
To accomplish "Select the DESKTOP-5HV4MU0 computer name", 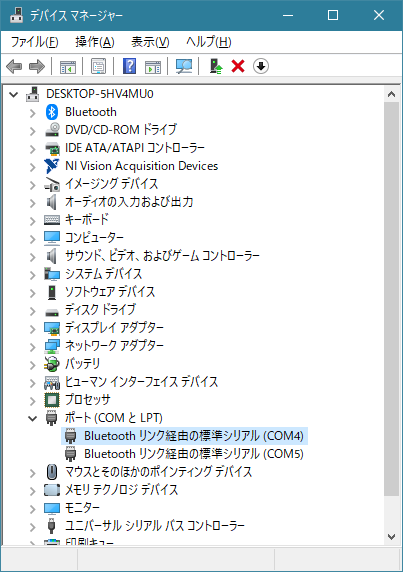I will click(100, 94).
